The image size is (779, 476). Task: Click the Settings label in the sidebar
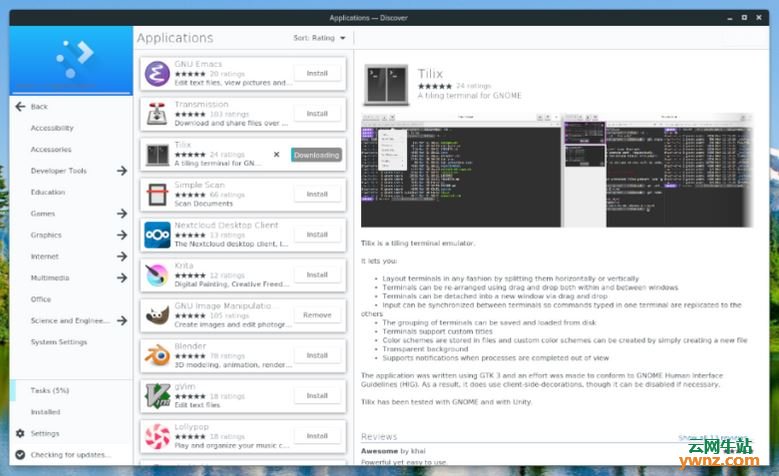[x=45, y=433]
